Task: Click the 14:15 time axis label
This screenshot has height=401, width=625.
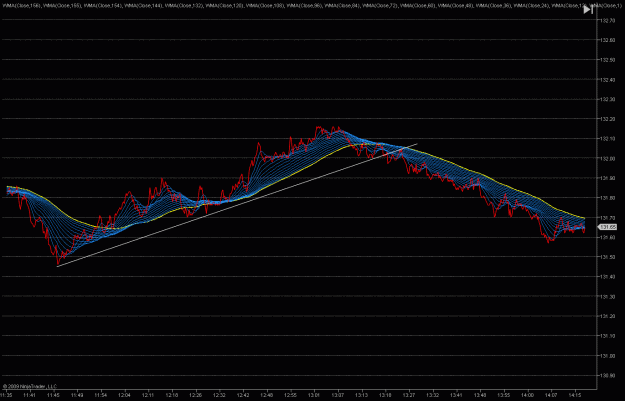Action: 575,395
